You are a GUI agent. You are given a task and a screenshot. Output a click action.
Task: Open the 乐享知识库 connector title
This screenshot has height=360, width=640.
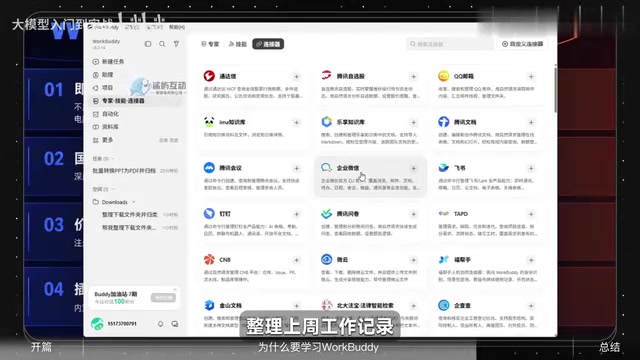point(351,122)
